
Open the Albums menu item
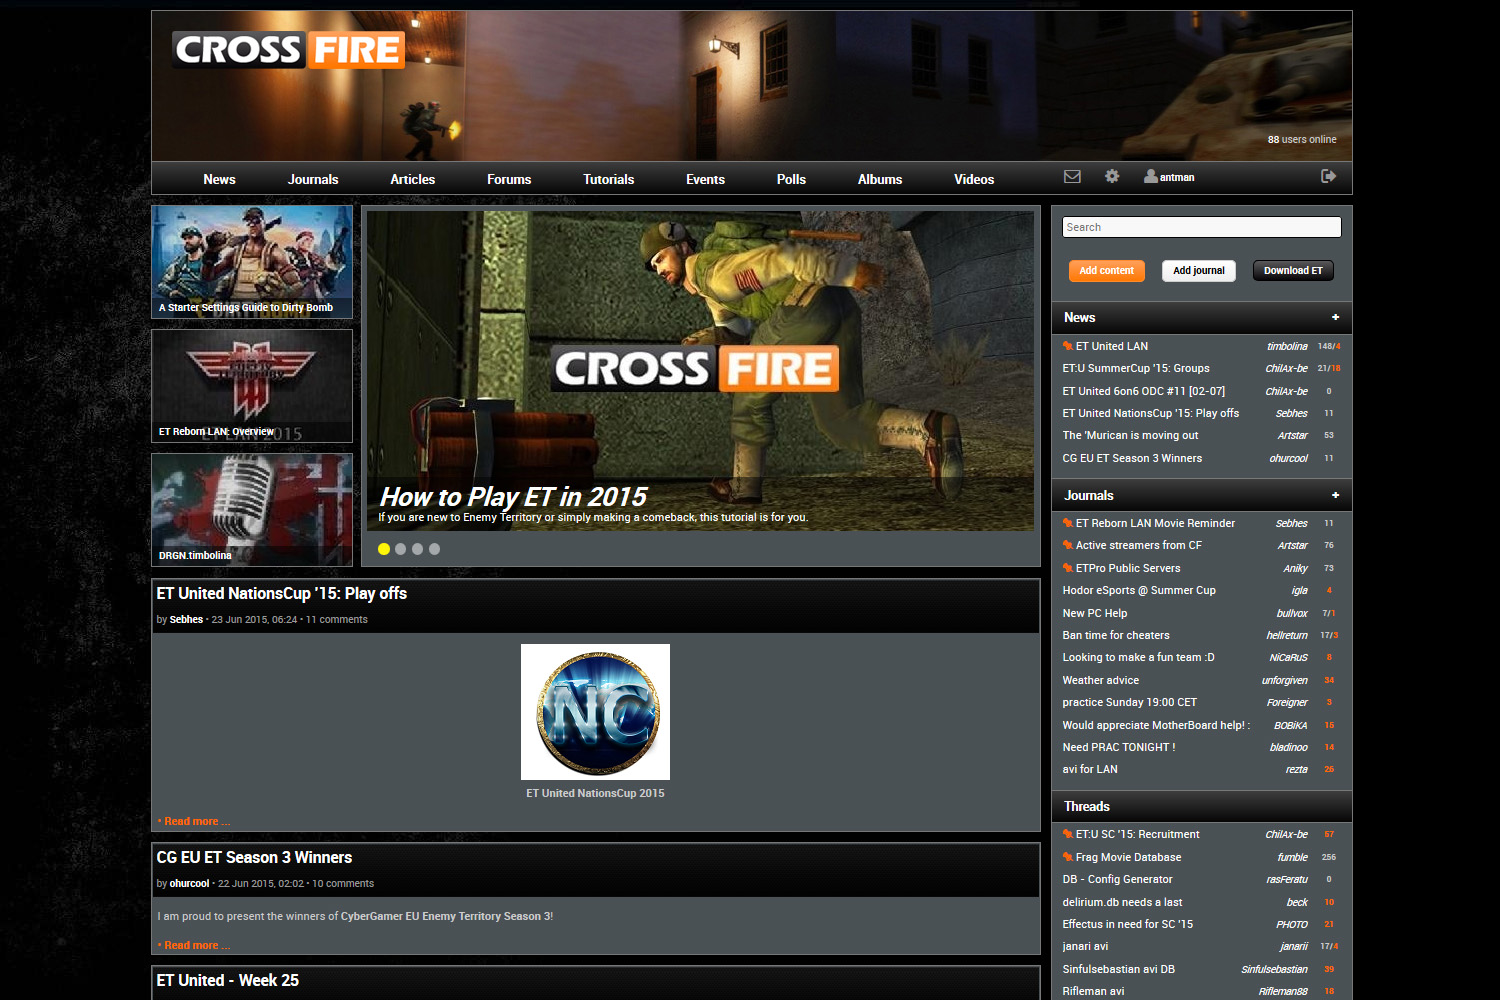point(880,179)
